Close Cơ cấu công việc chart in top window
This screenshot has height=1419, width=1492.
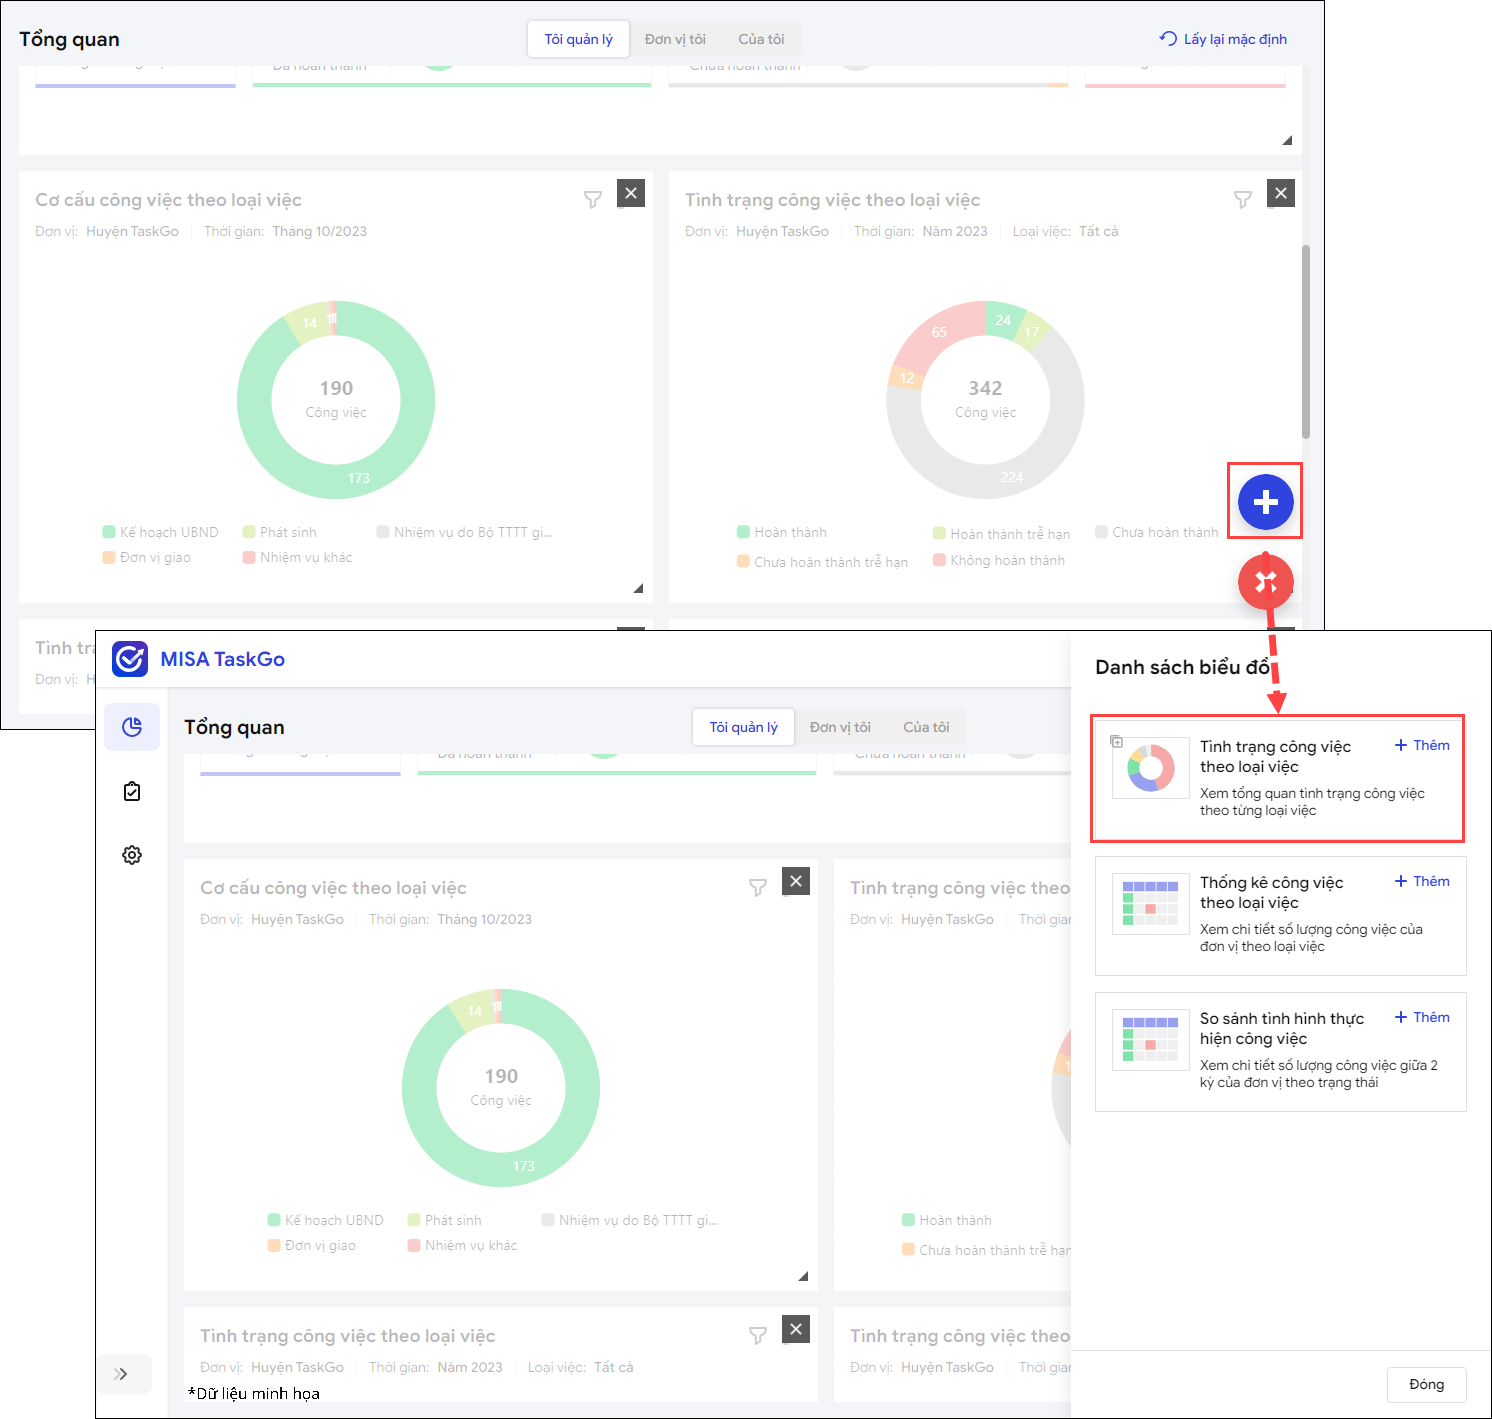click(x=631, y=193)
